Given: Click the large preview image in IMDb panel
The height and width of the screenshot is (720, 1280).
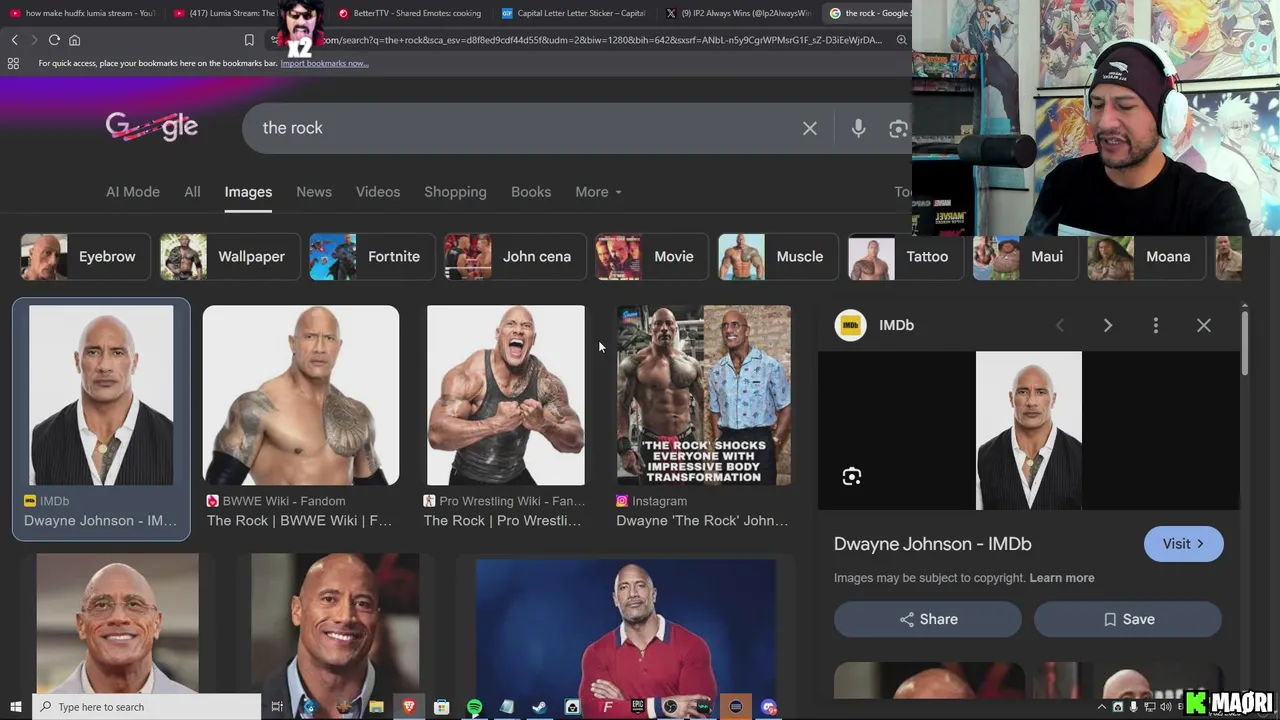Looking at the screenshot, I should coord(1028,430).
